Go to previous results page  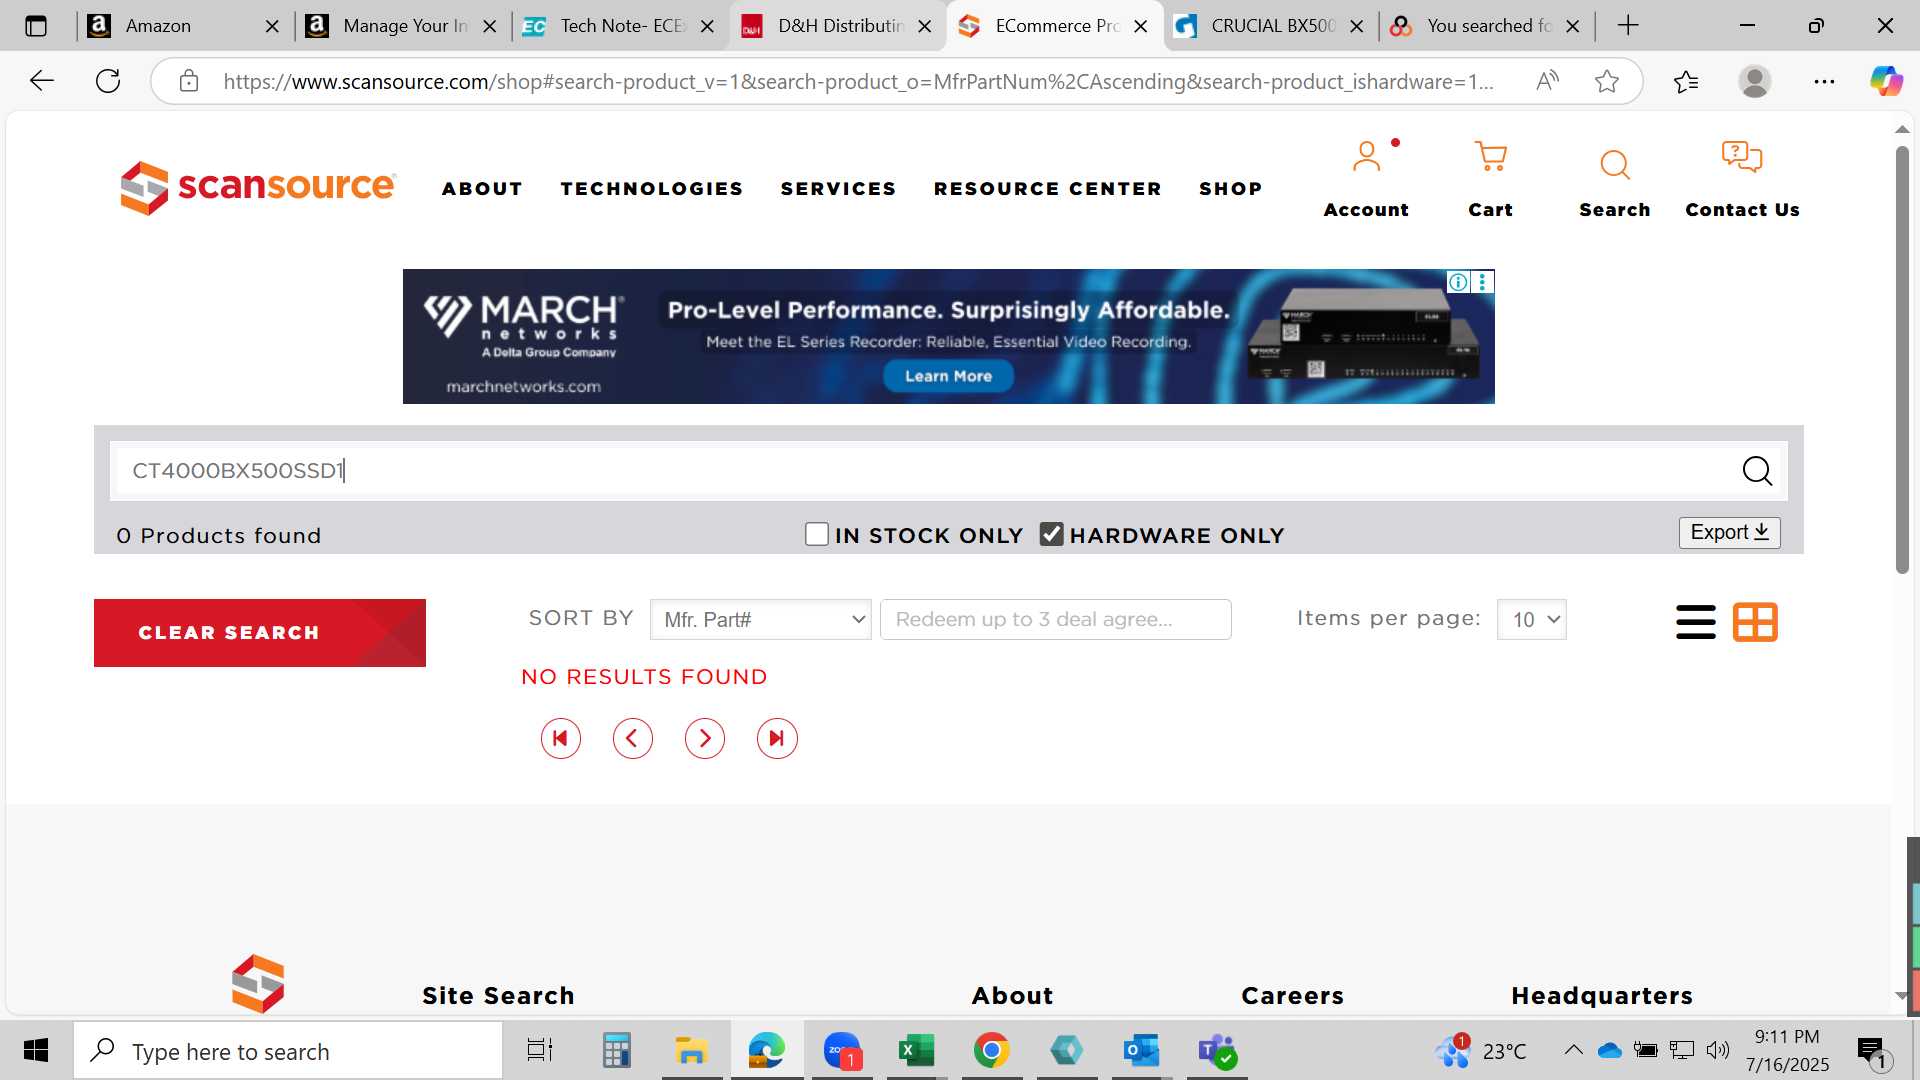(633, 739)
